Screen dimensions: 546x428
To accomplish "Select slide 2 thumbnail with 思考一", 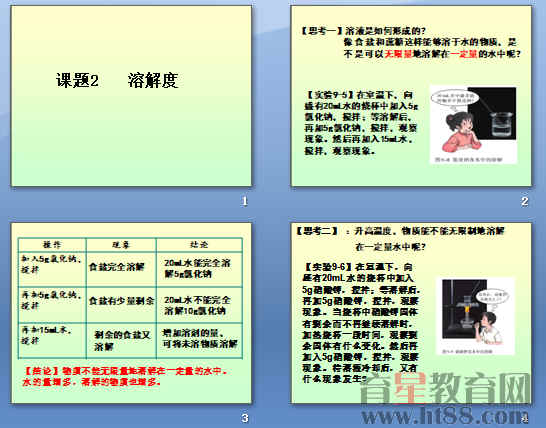I will point(411,96).
